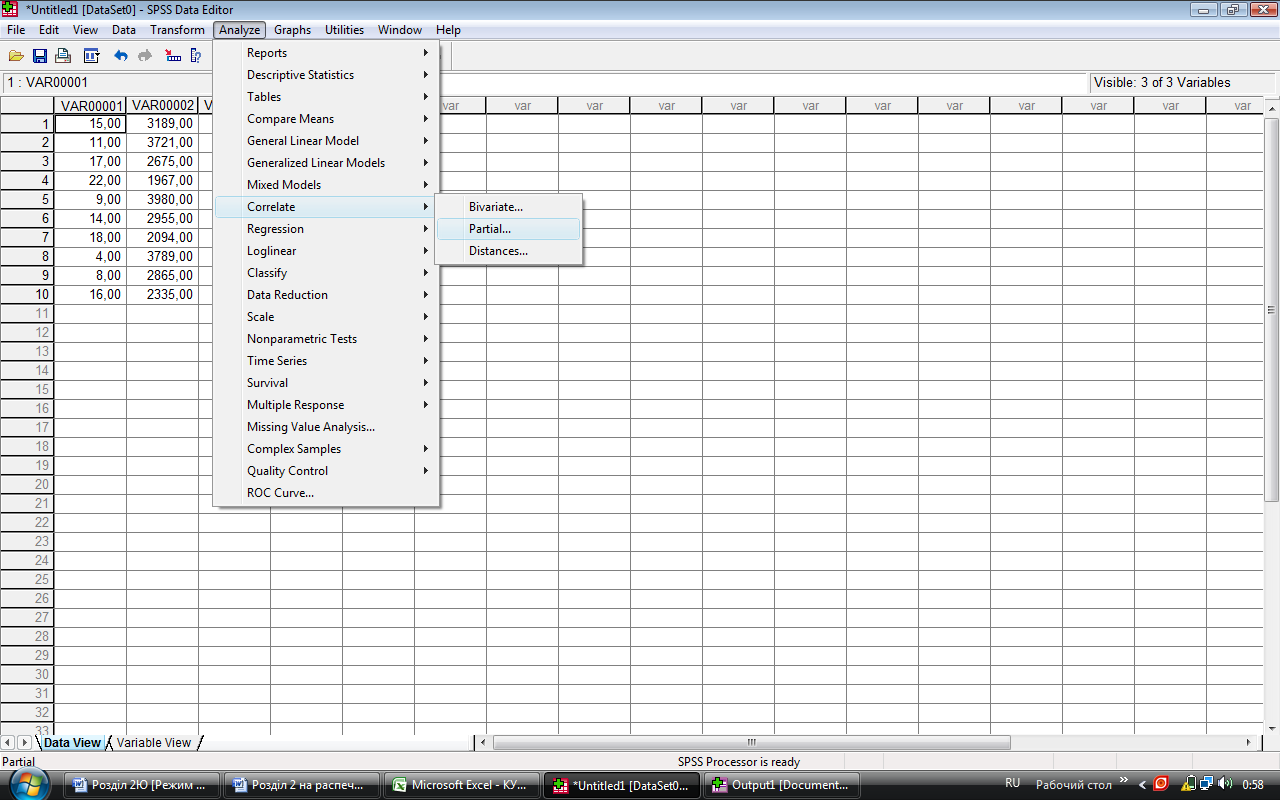
Task: Click the horizontal scrollbar thumb
Action: 752,743
